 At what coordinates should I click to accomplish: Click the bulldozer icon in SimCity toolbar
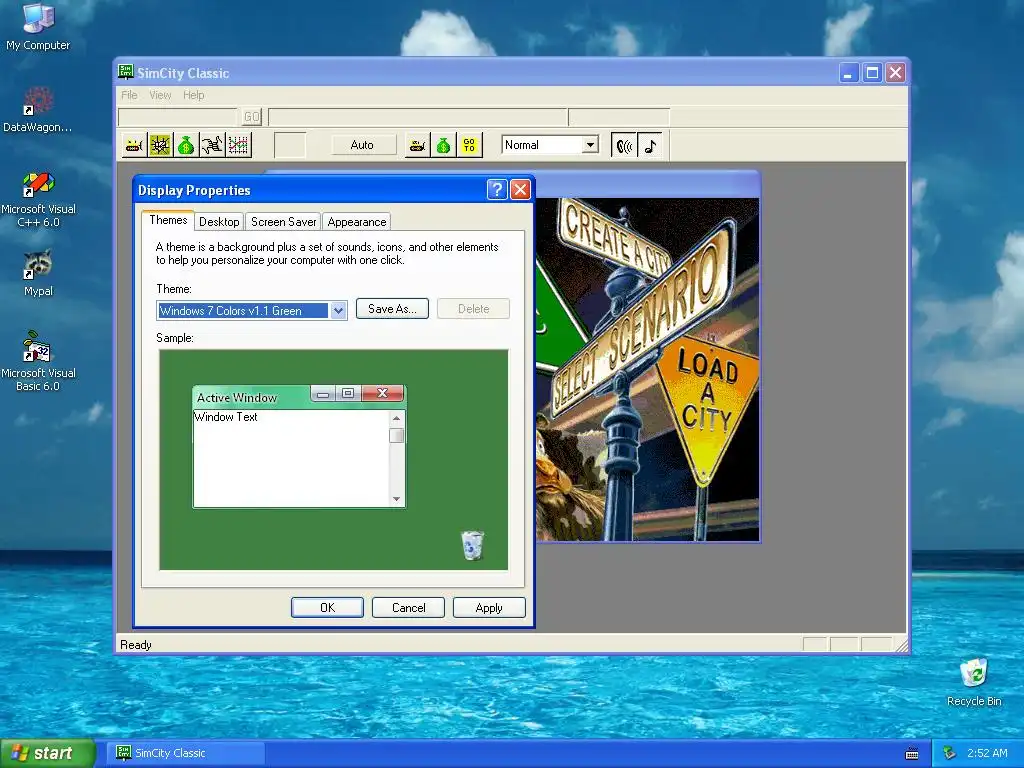click(x=134, y=145)
